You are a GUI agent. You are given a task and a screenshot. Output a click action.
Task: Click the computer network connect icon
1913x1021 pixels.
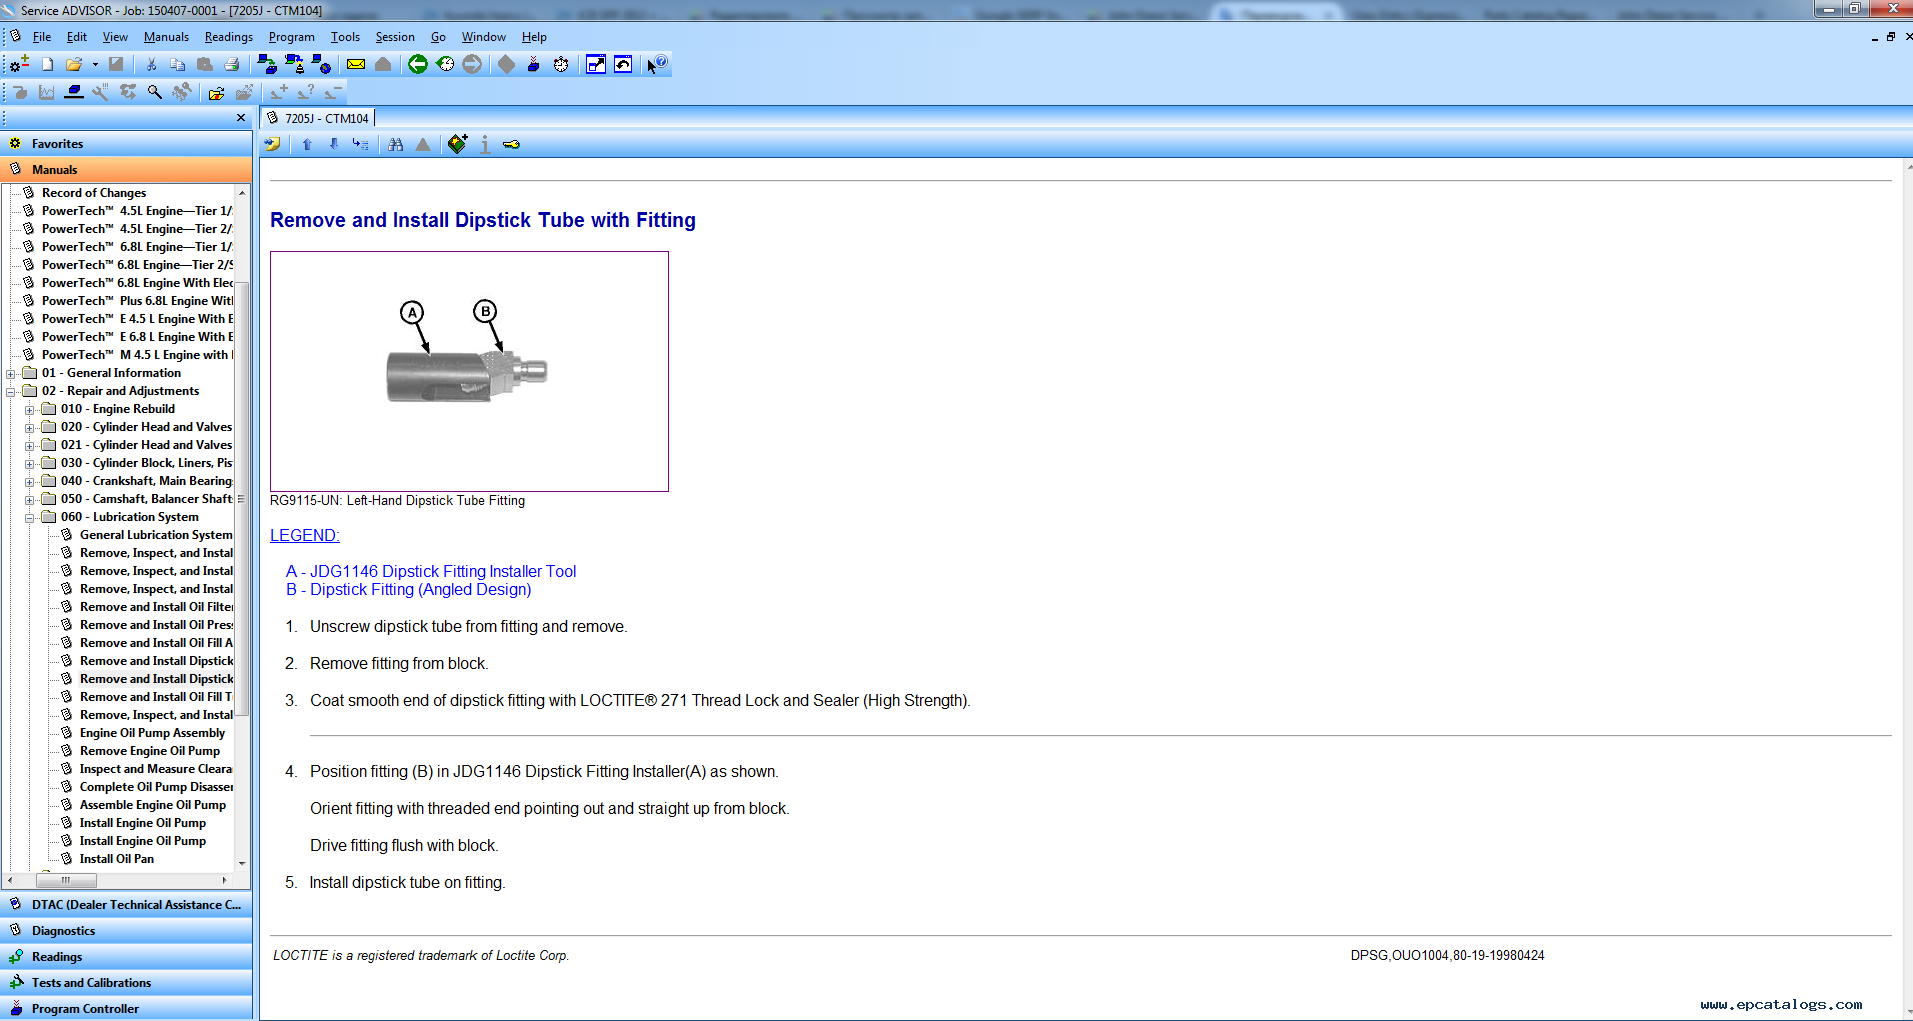coord(267,64)
